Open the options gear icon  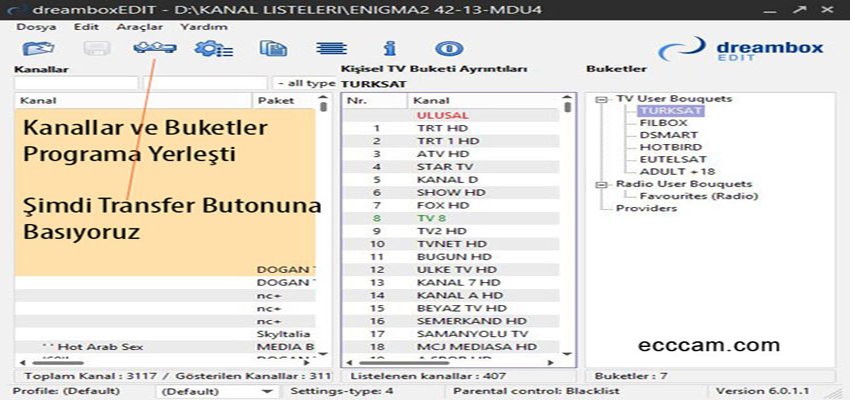coord(214,49)
